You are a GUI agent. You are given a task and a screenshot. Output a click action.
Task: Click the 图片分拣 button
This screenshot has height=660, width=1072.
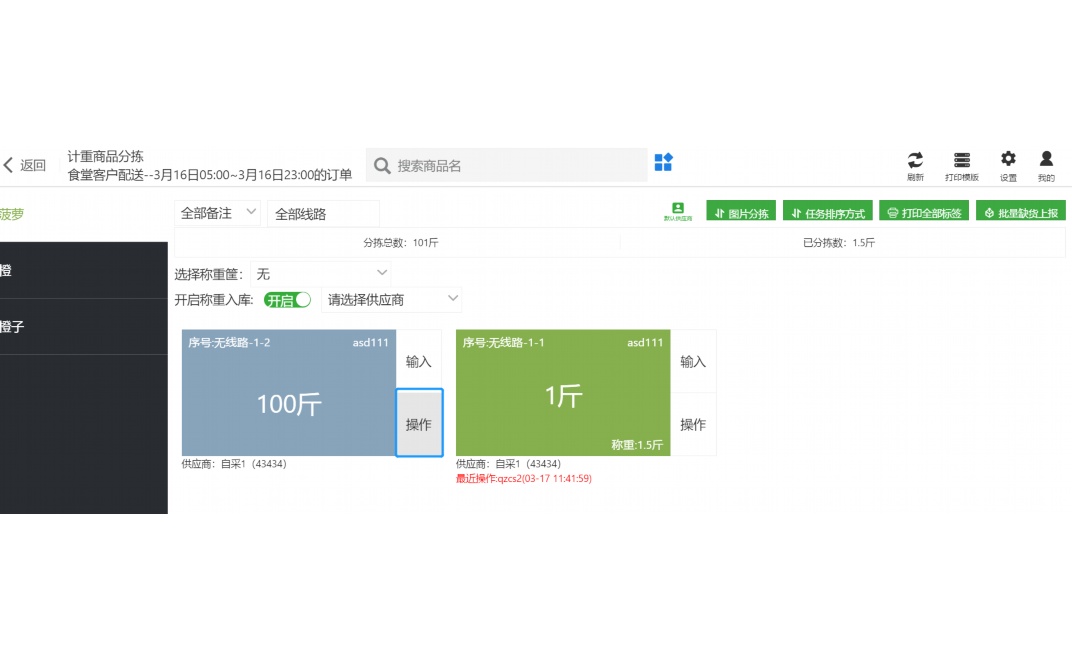click(741, 213)
